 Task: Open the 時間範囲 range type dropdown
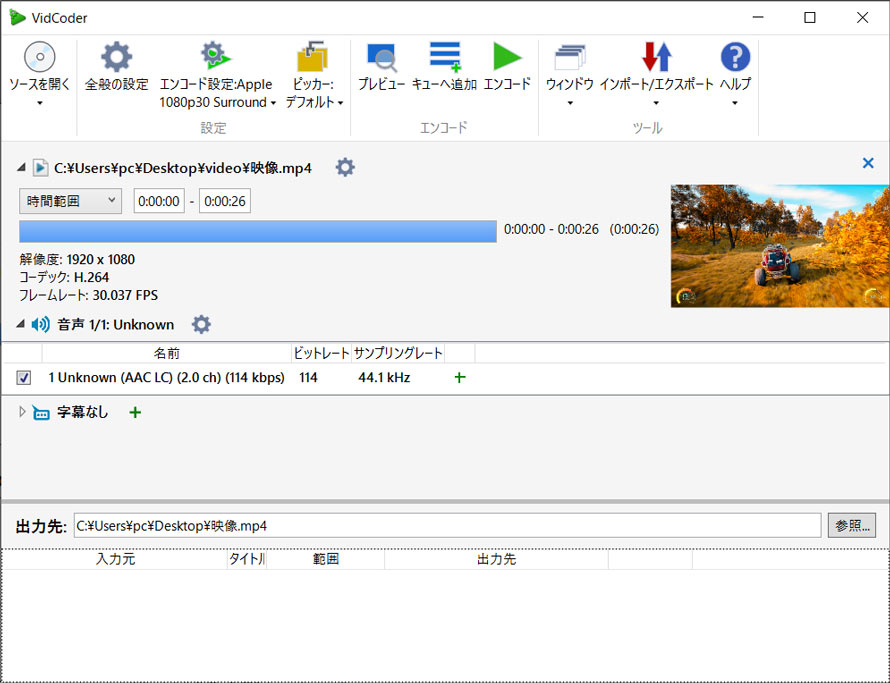70,201
